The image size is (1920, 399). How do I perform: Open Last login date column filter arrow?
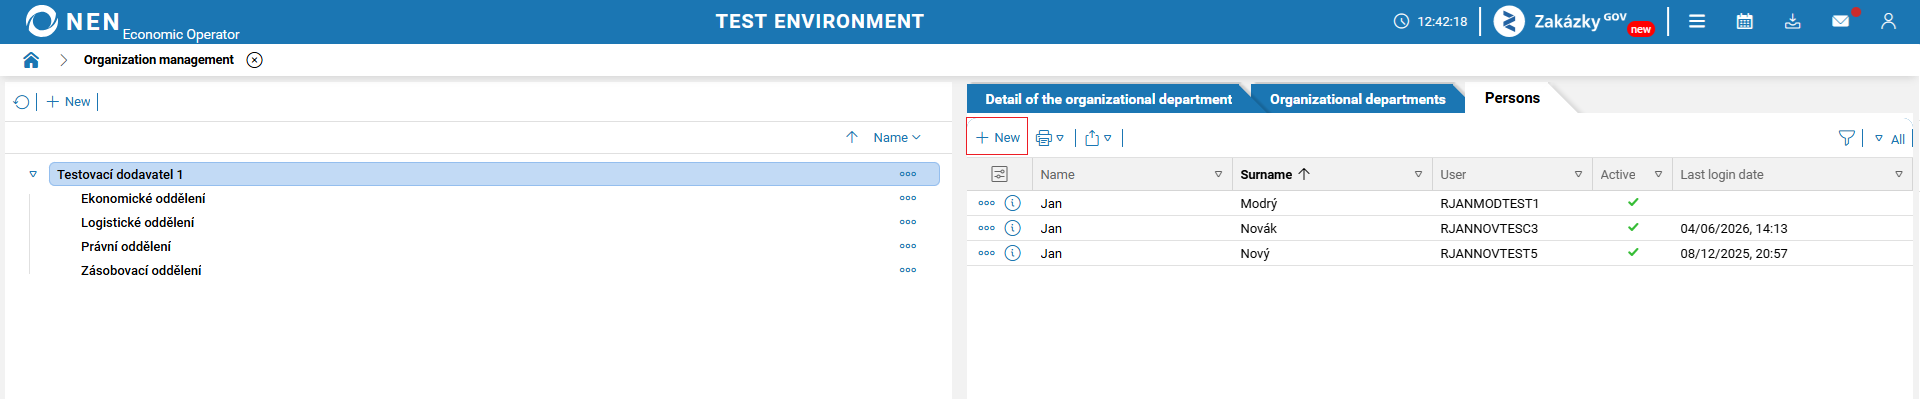point(1898,174)
